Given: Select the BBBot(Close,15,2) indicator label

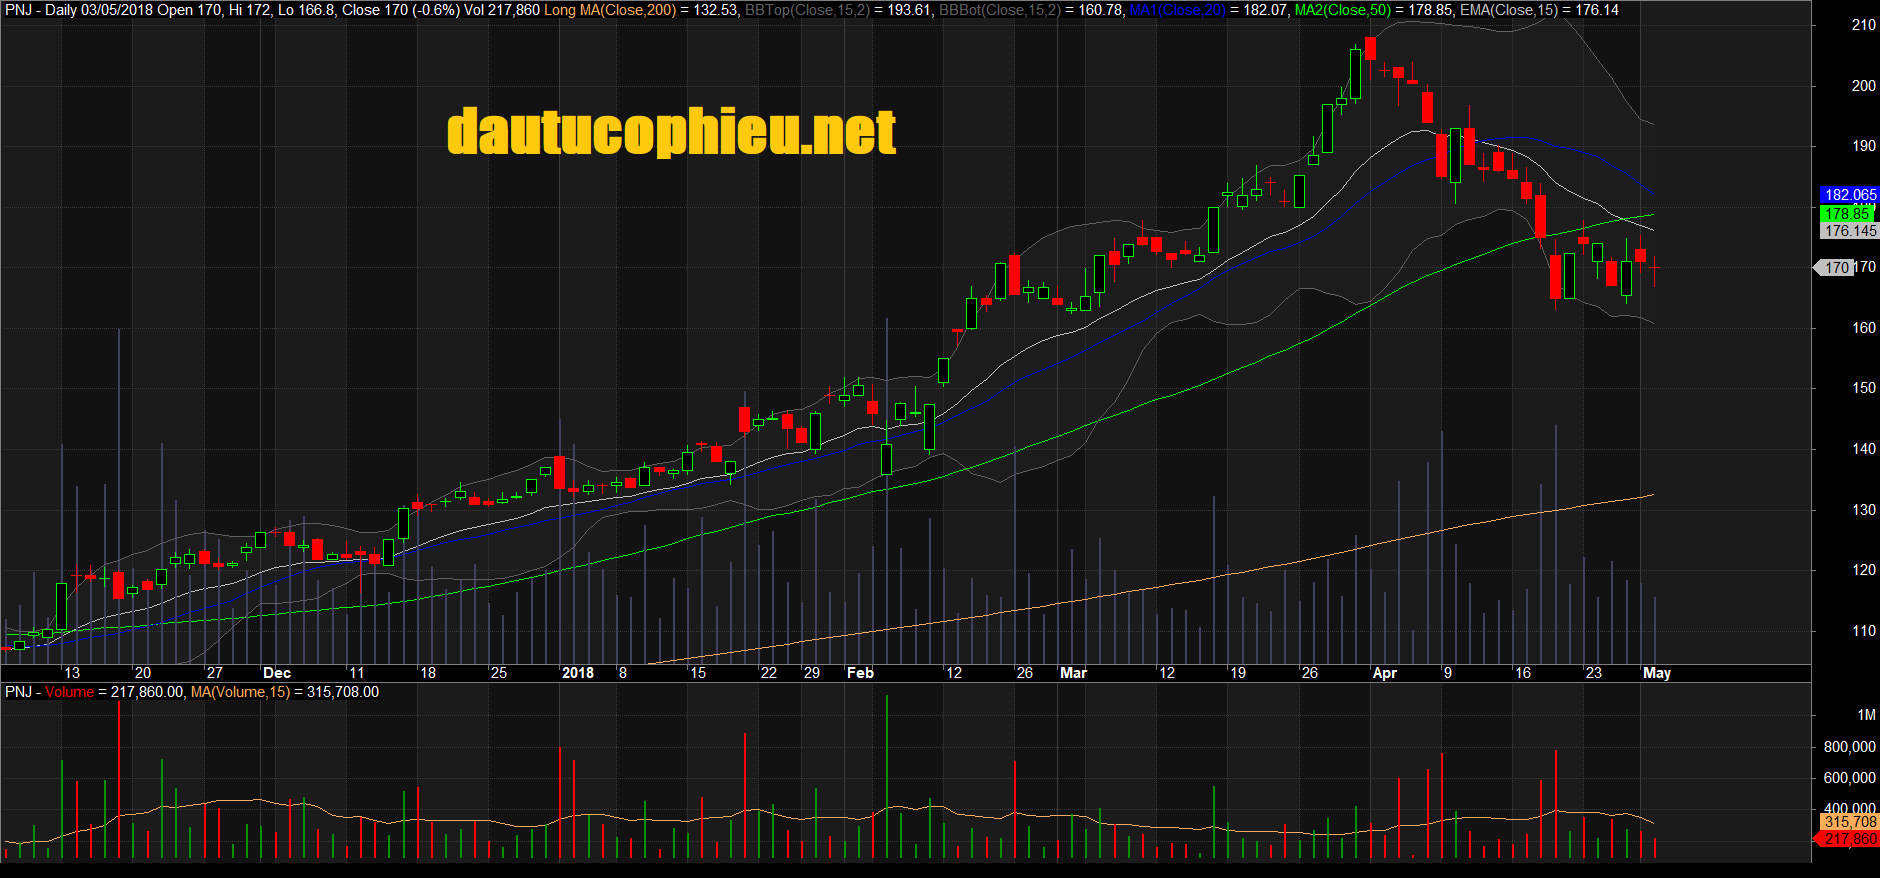Looking at the screenshot, I should (x=999, y=10).
